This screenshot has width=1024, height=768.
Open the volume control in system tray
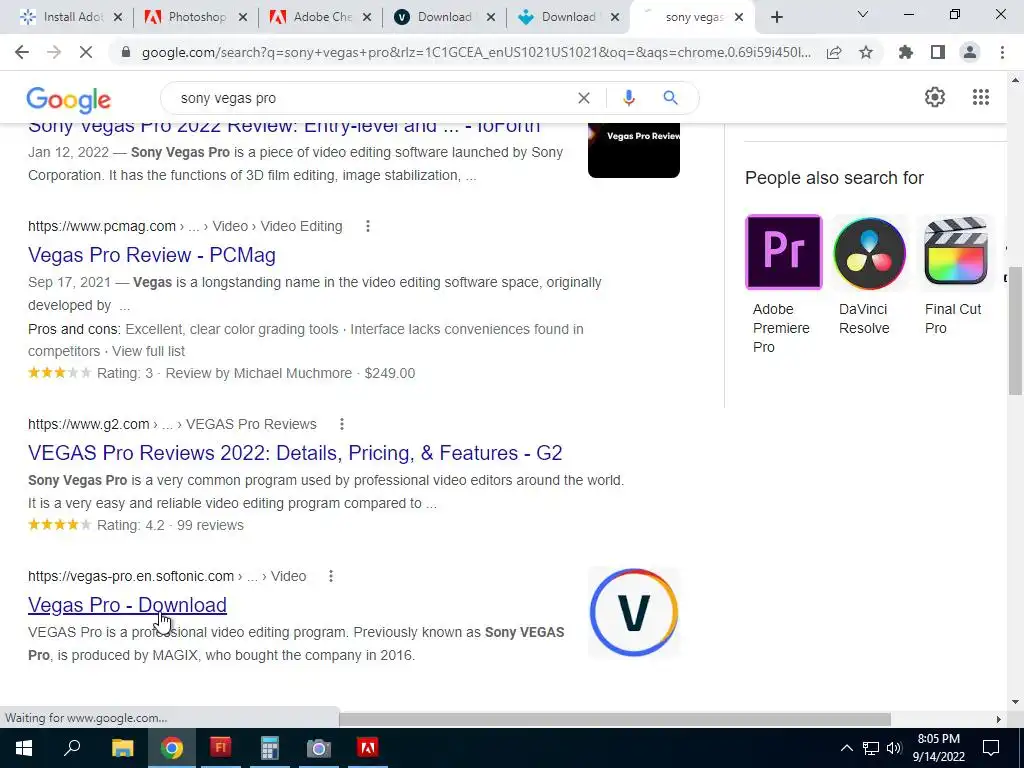pyautogui.click(x=894, y=748)
